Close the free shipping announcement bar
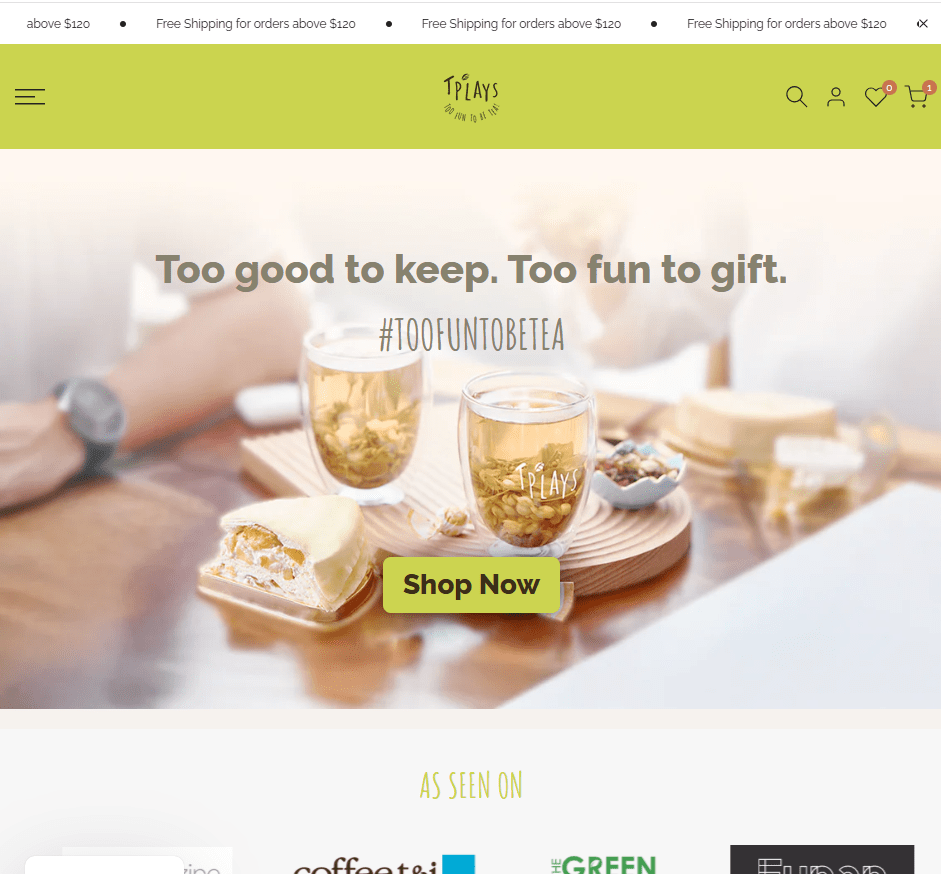941x874 pixels. pyautogui.click(x=923, y=23)
